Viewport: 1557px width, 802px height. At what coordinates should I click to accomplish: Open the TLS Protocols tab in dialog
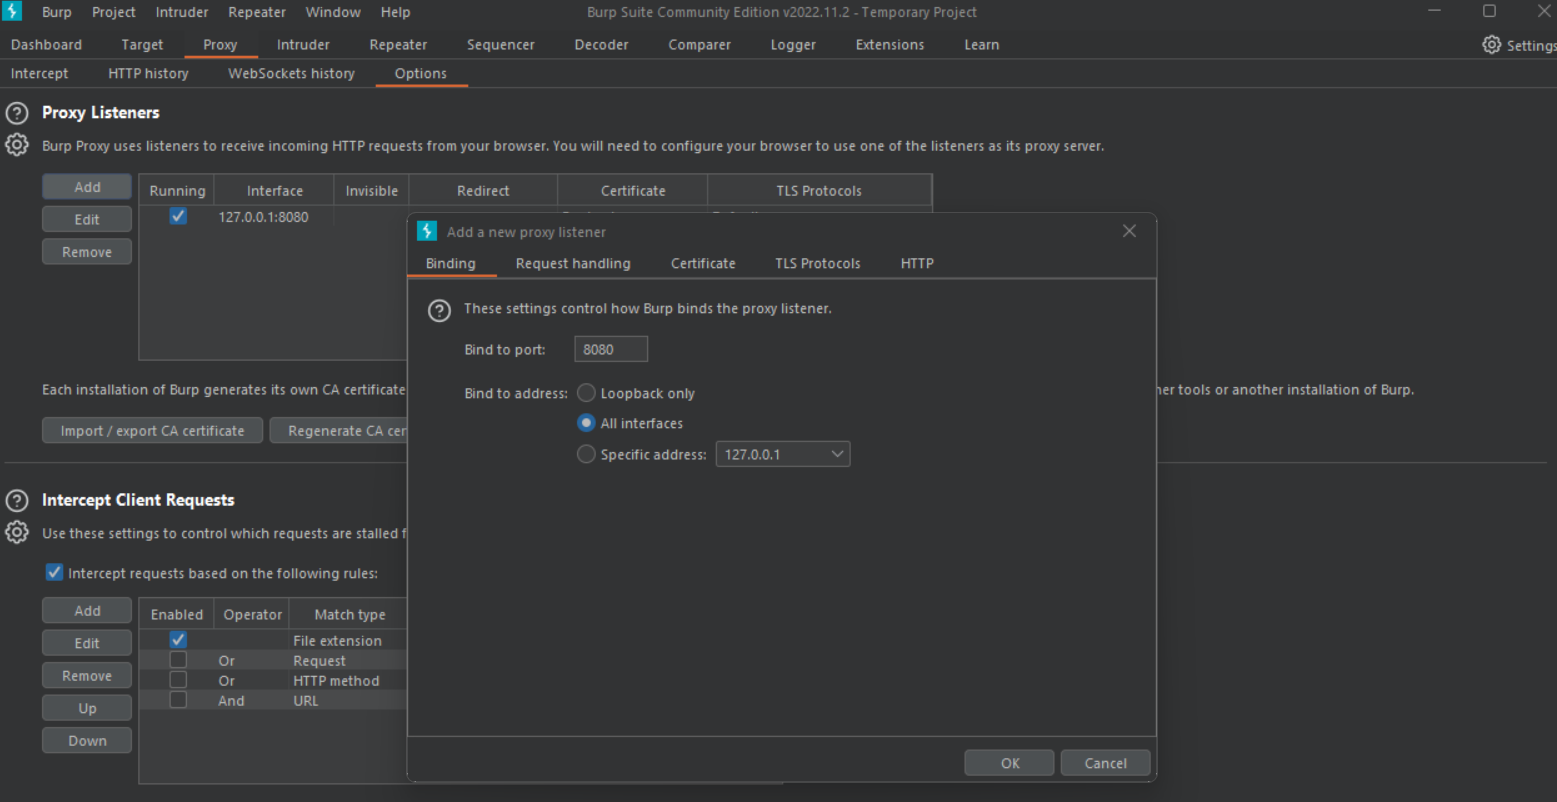[x=818, y=264]
